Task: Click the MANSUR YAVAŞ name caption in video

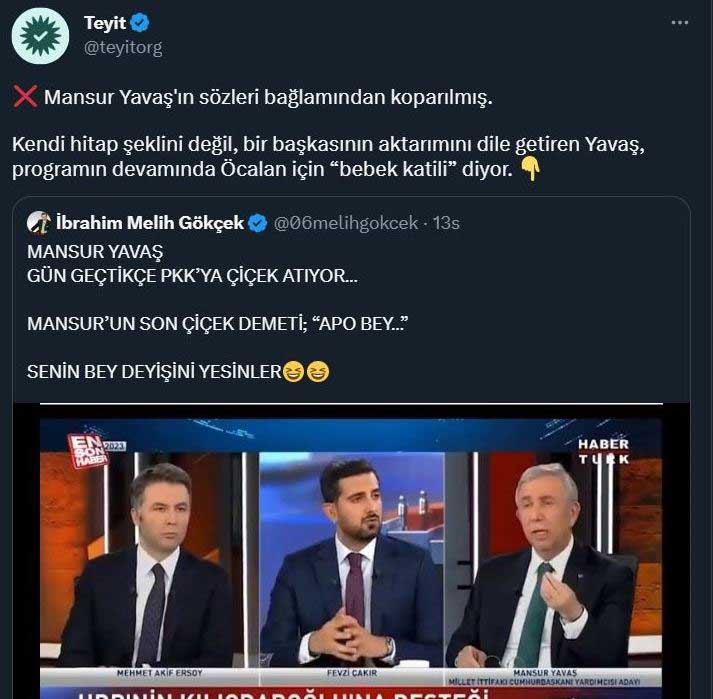Action: 545,672
